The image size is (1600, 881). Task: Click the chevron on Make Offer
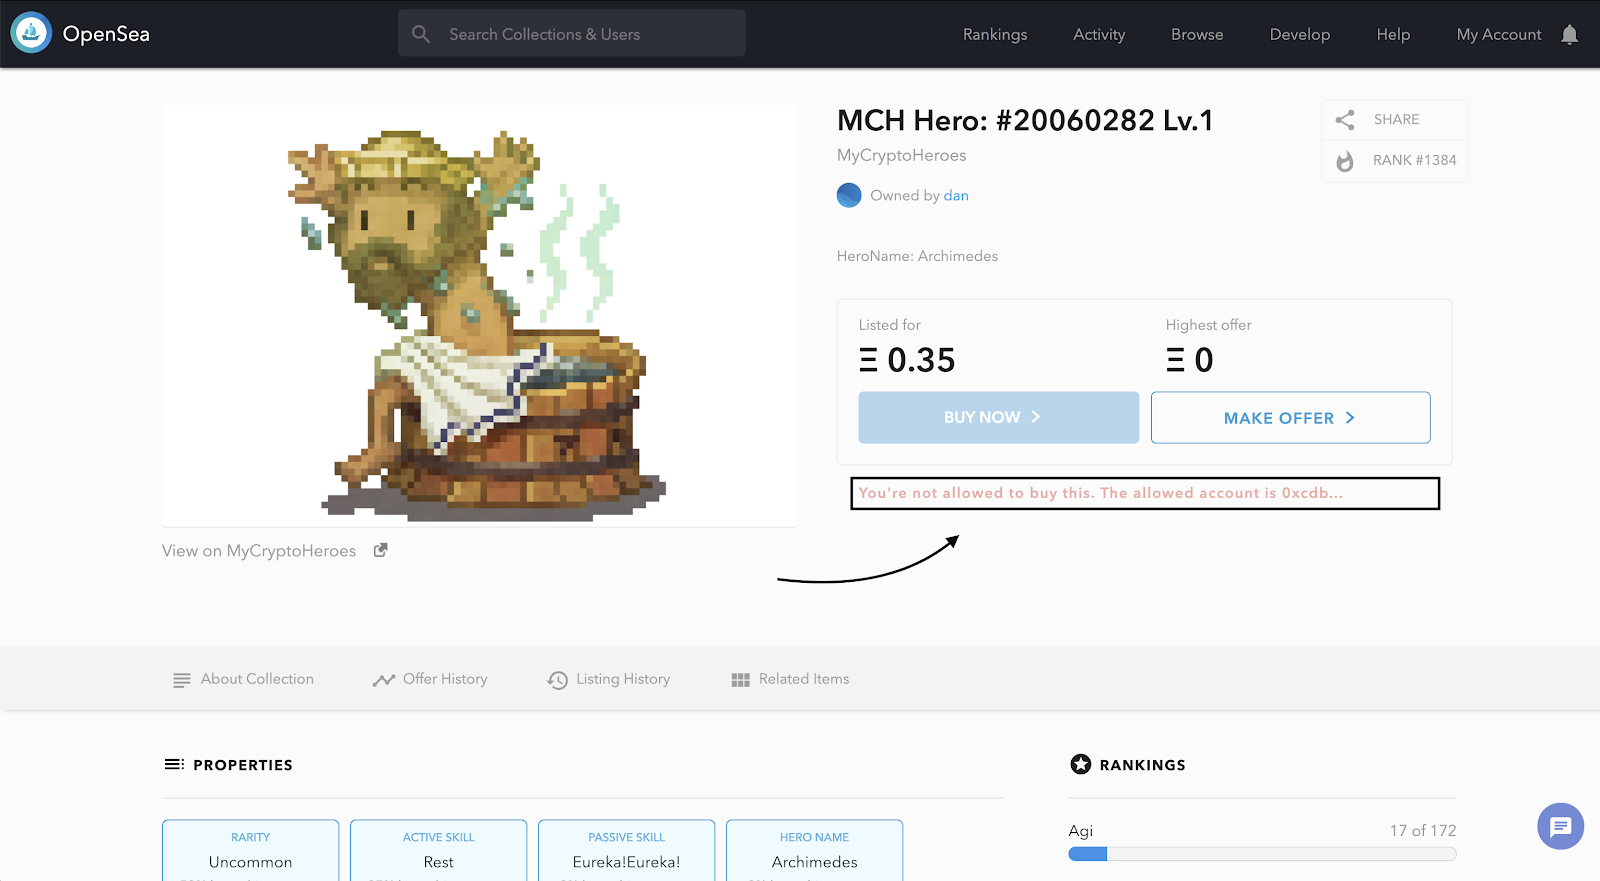coord(1350,418)
